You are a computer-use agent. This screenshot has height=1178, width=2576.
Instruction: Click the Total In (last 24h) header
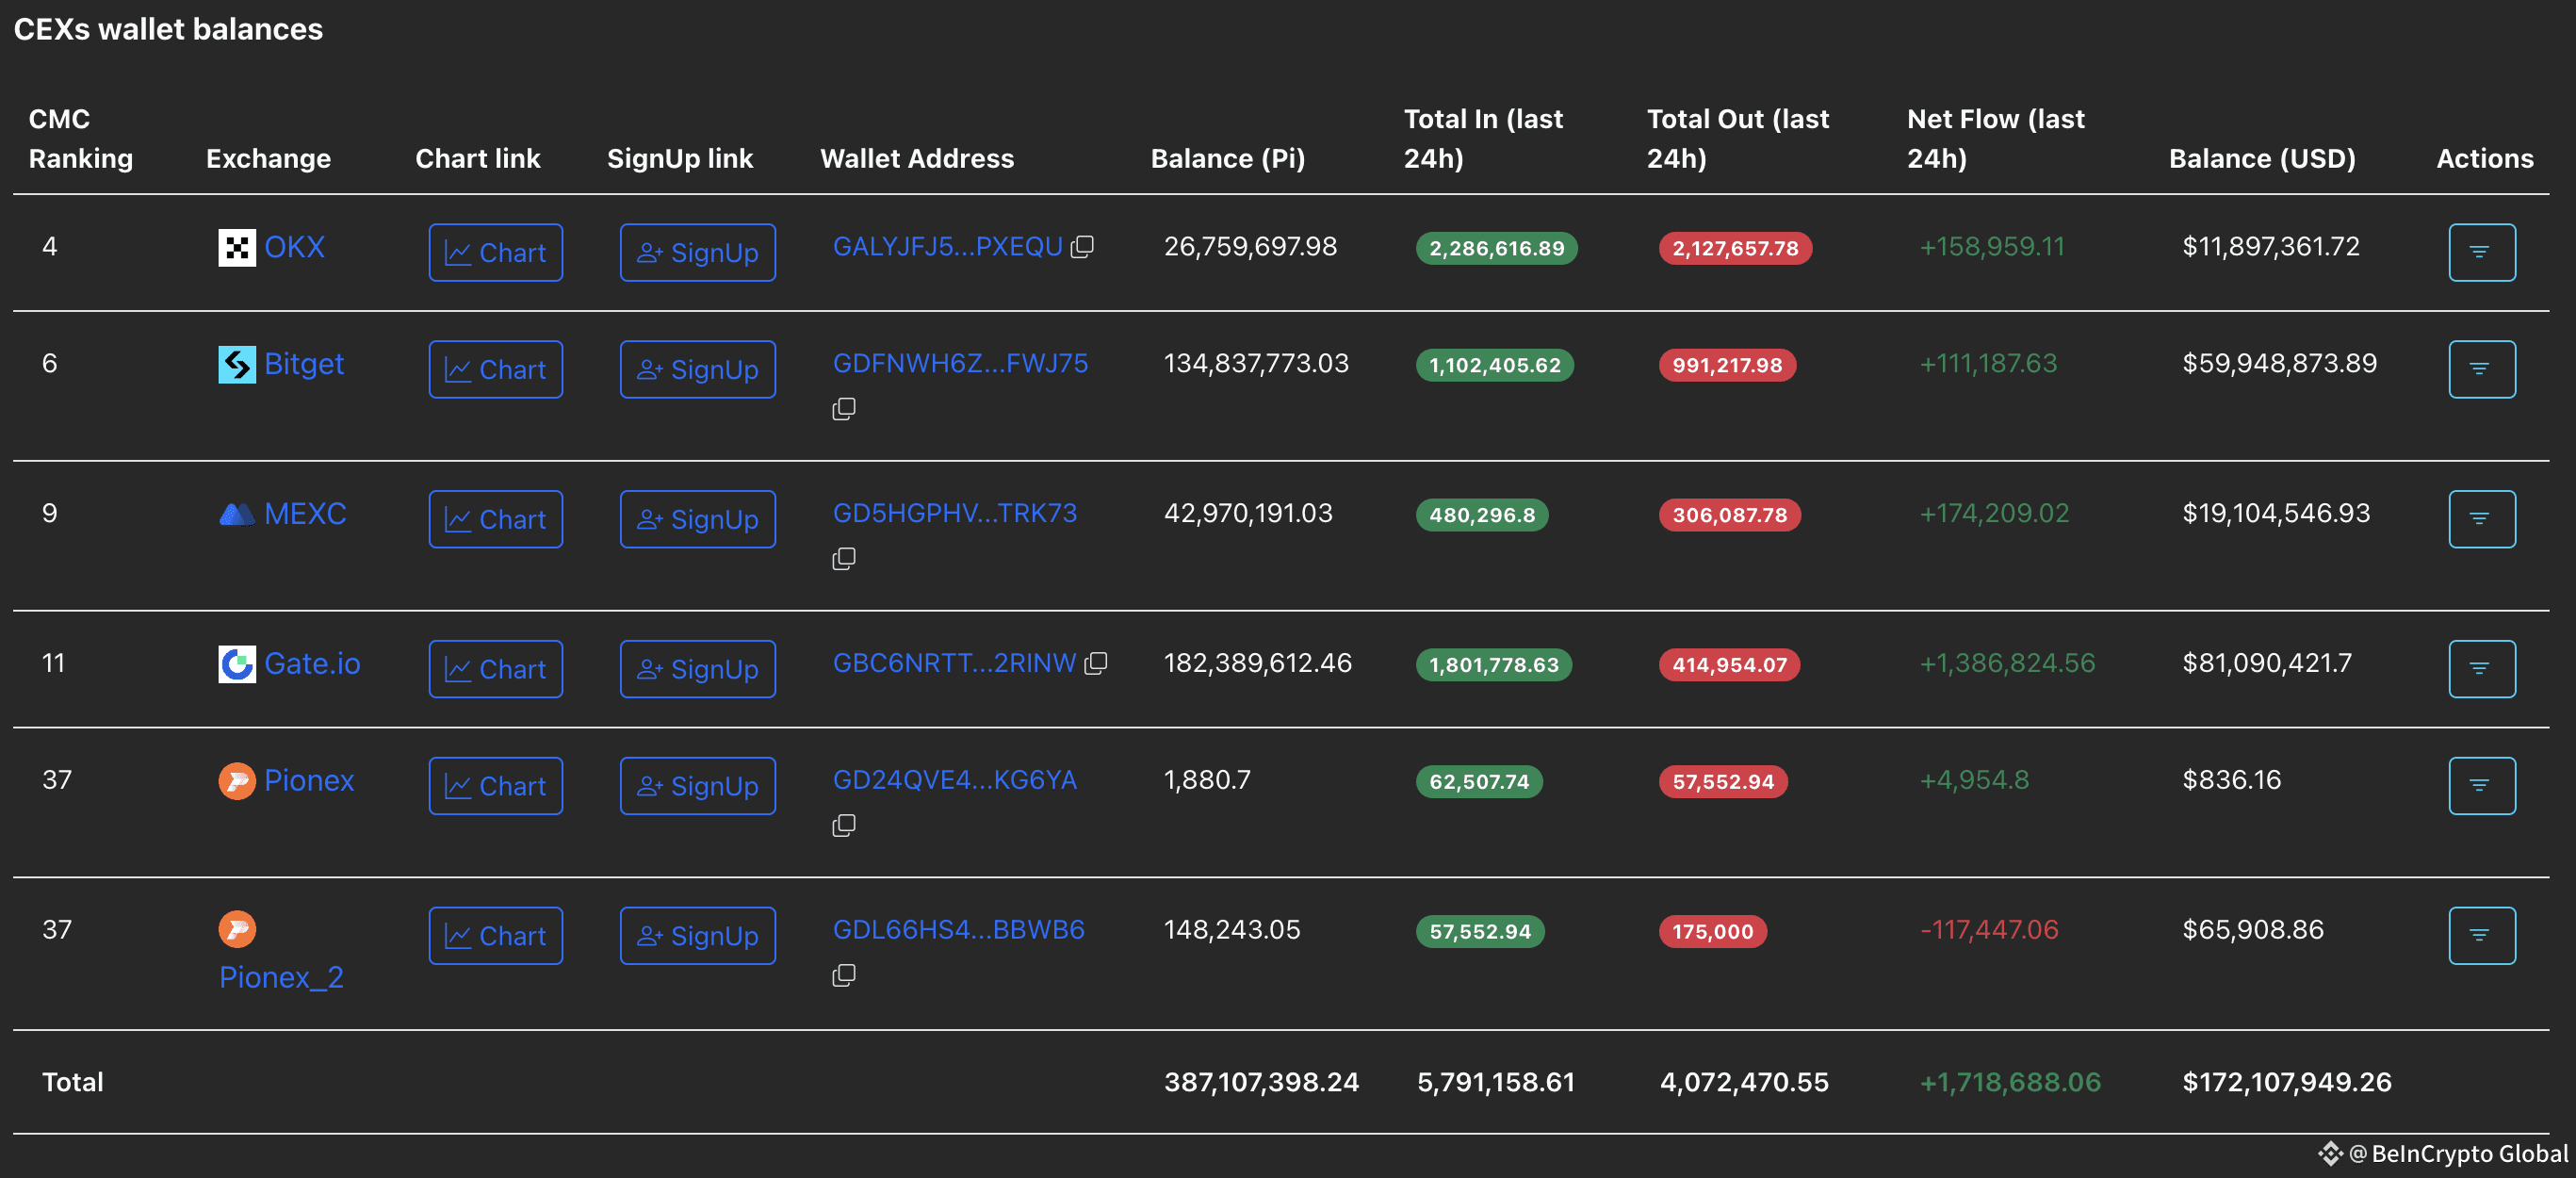tap(1483, 139)
